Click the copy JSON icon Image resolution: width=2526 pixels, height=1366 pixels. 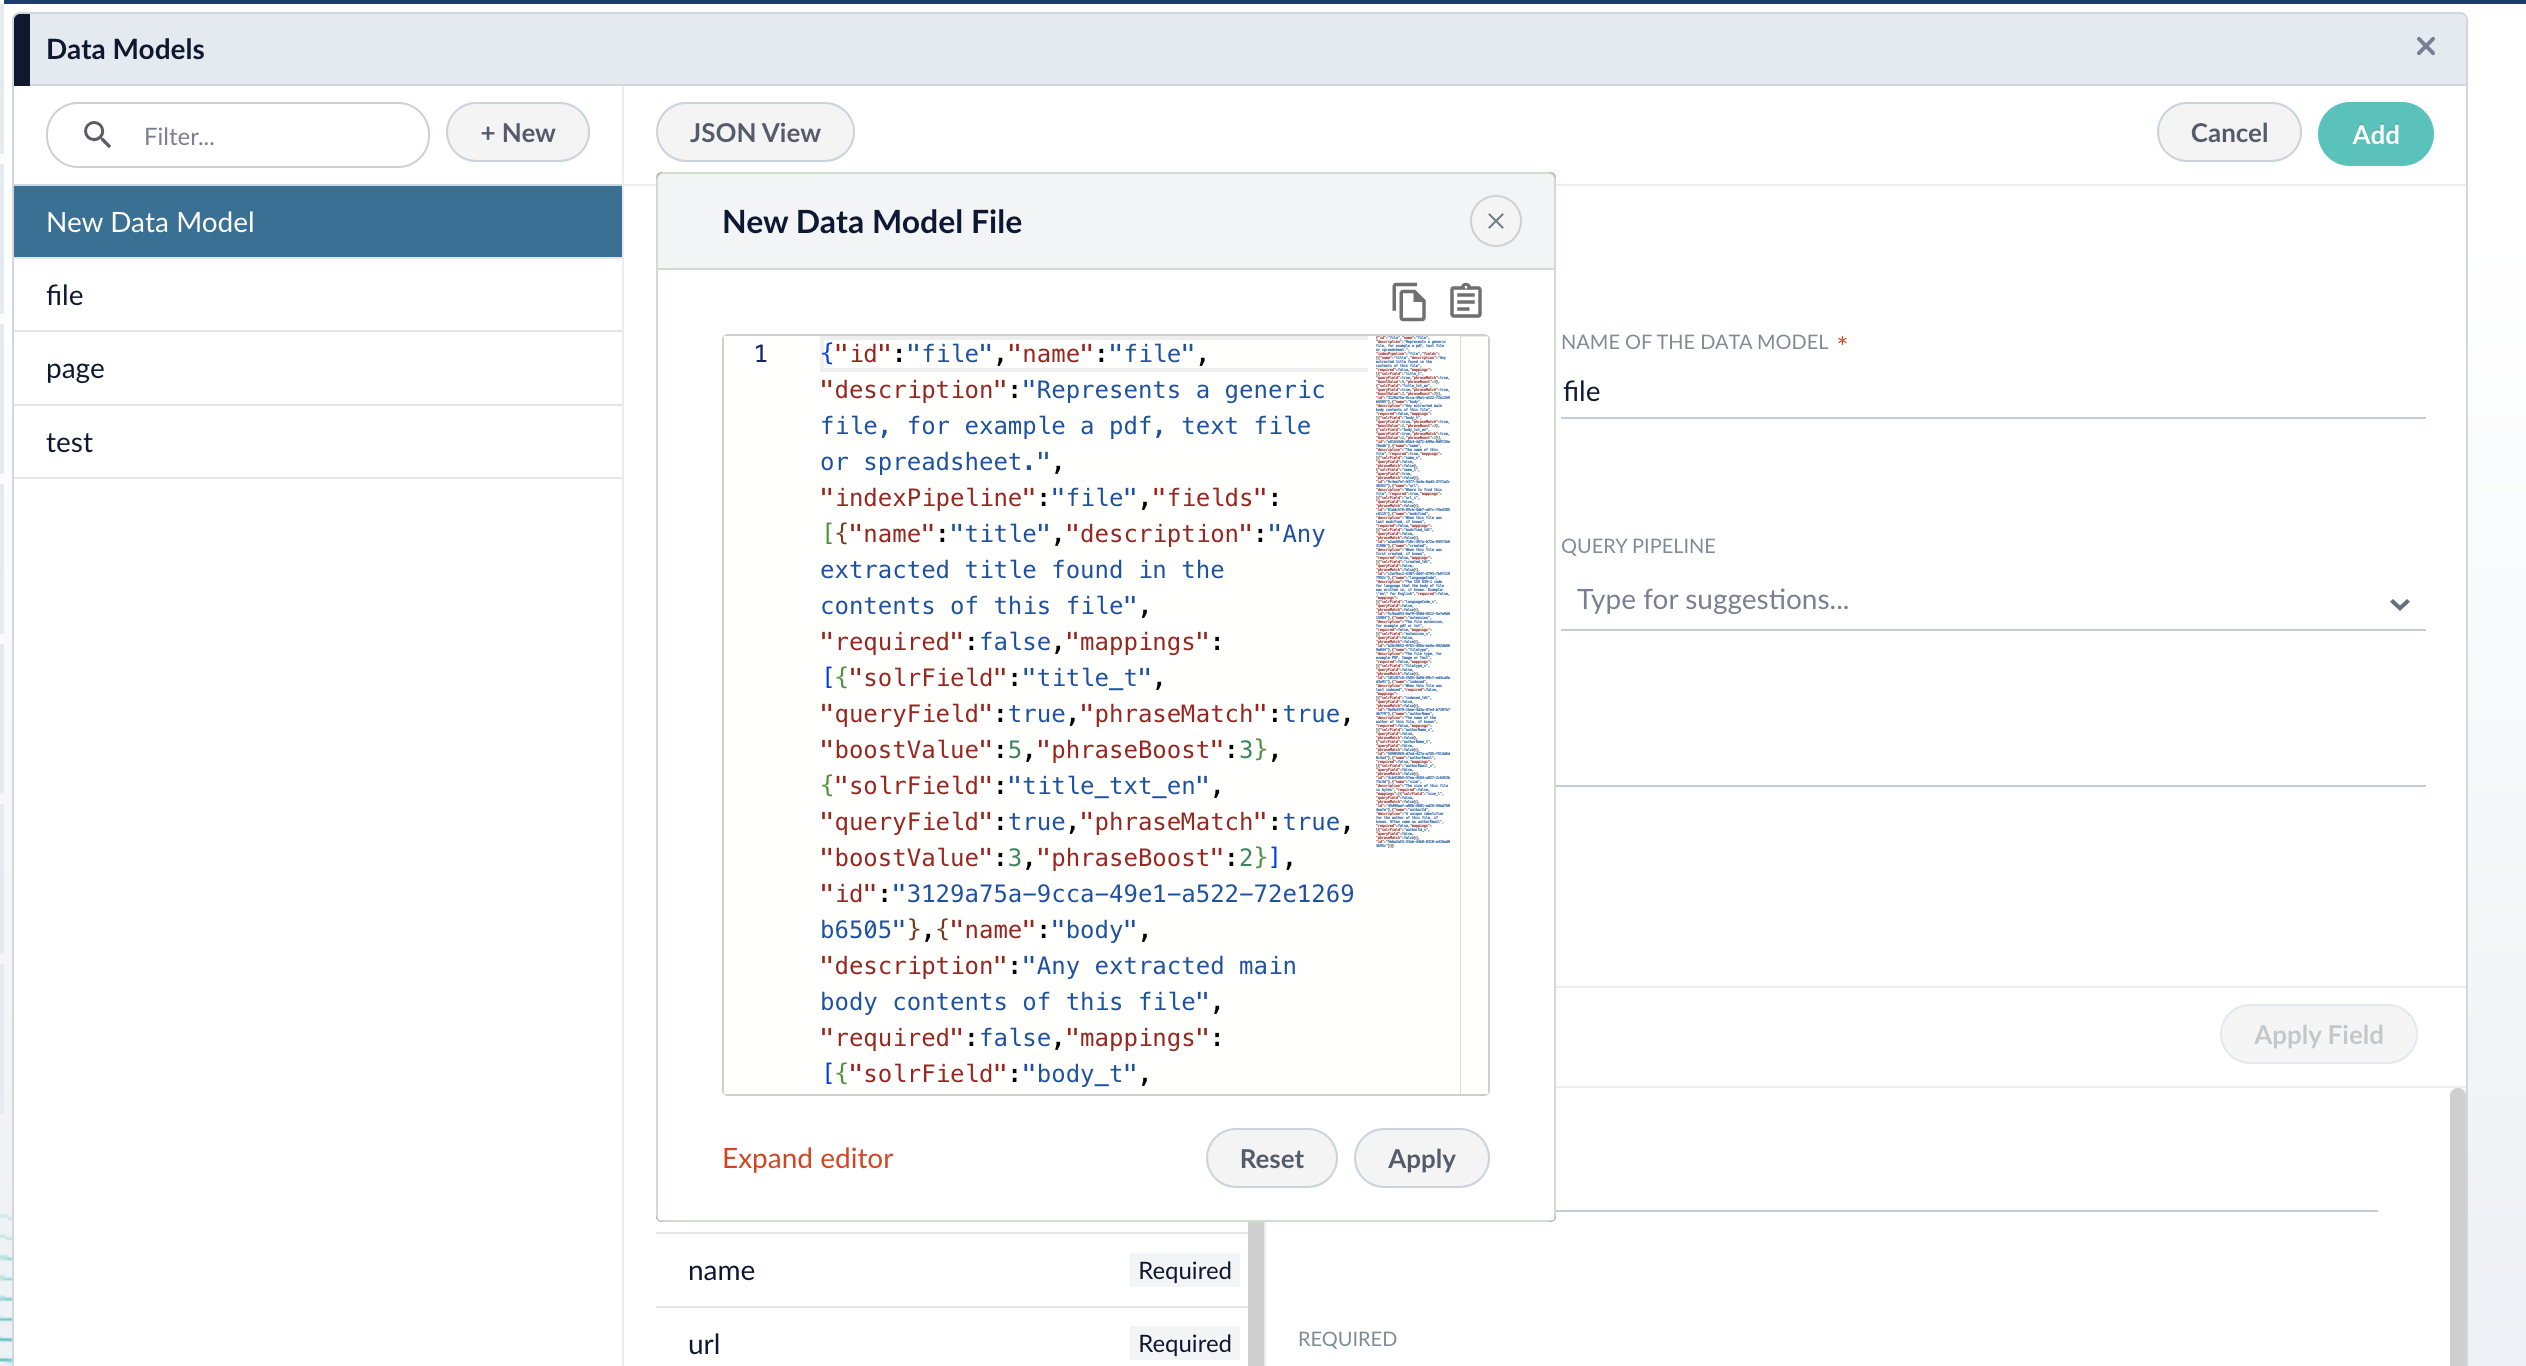pyautogui.click(x=1408, y=301)
